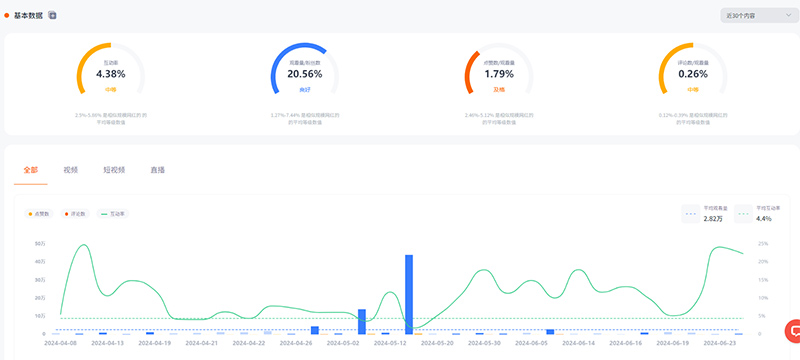Click the 2024-06-19 axis date
The height and width of the screenshot is (360, 800).
[672, 343]
